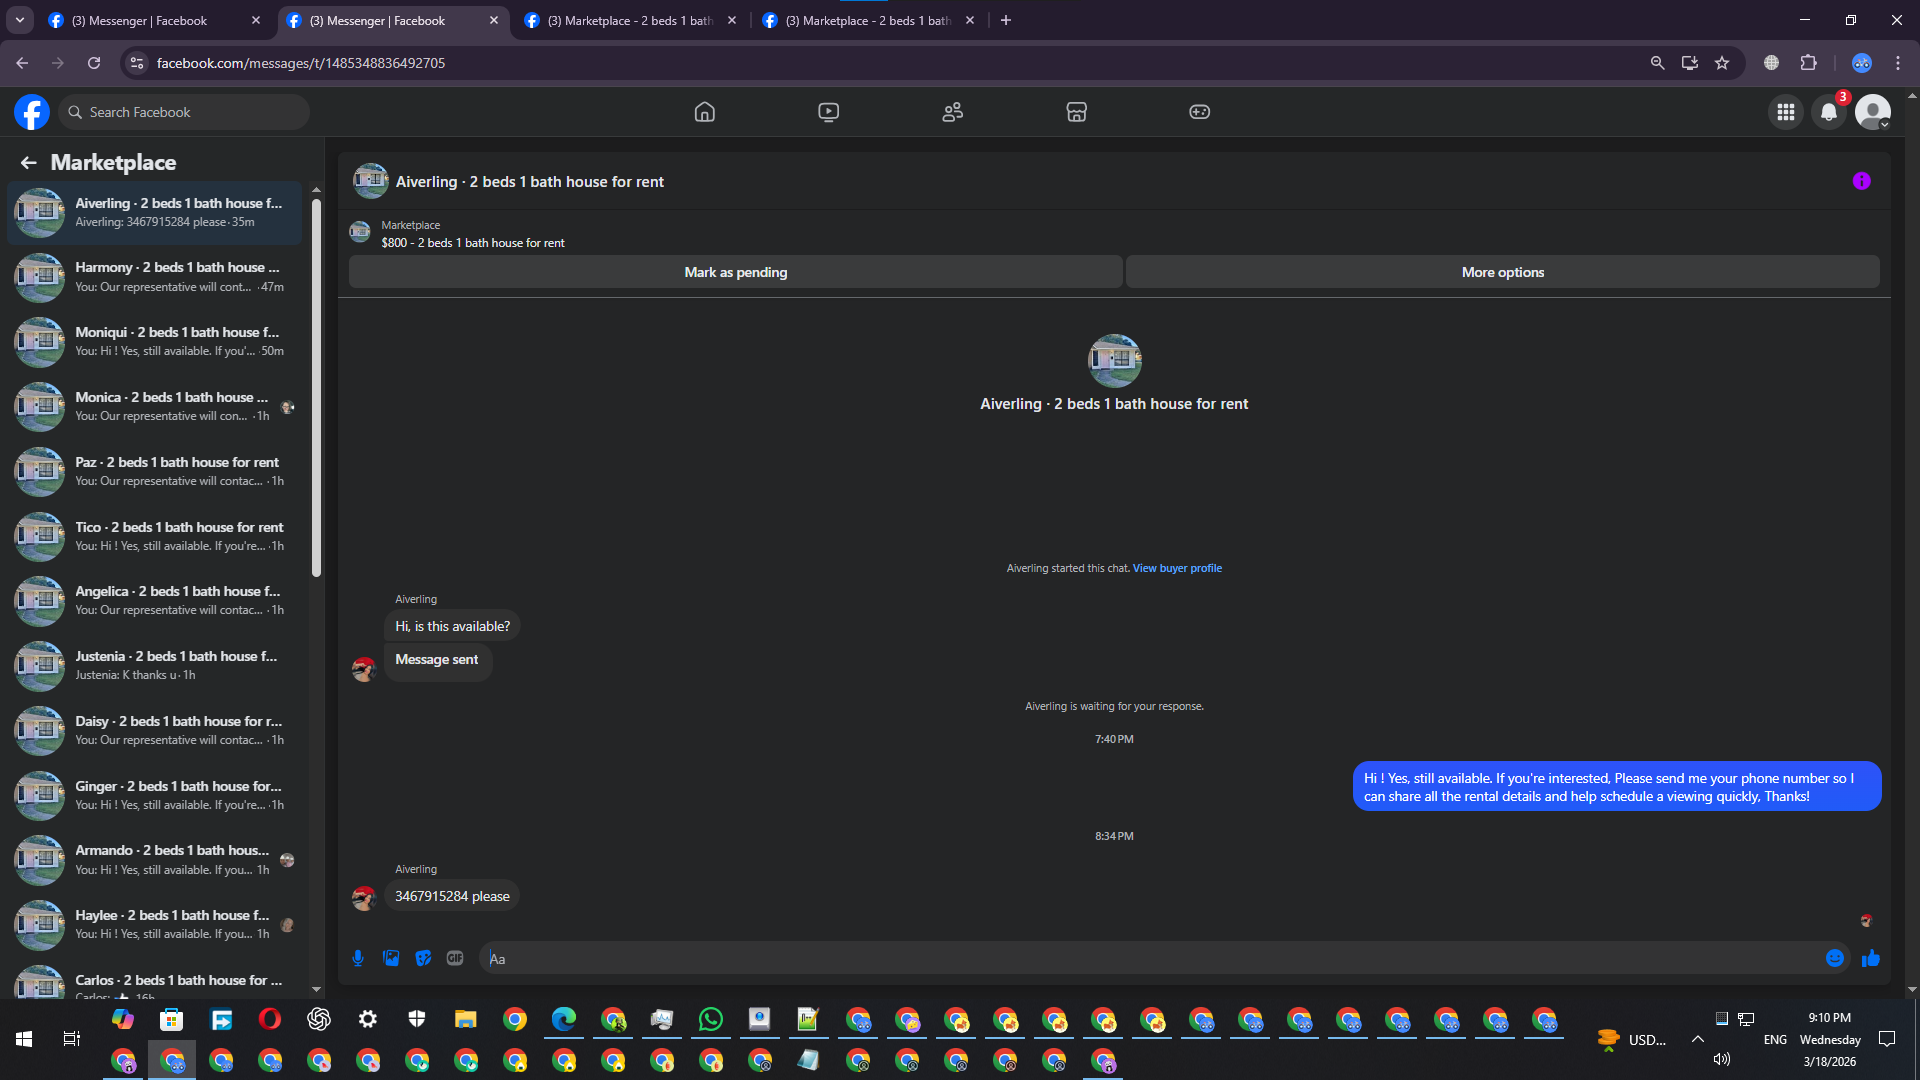Screen dimensions: 1920x1080
Task: Click Mark as pending button
Action: pyautogui.click(x=735, y=272)
